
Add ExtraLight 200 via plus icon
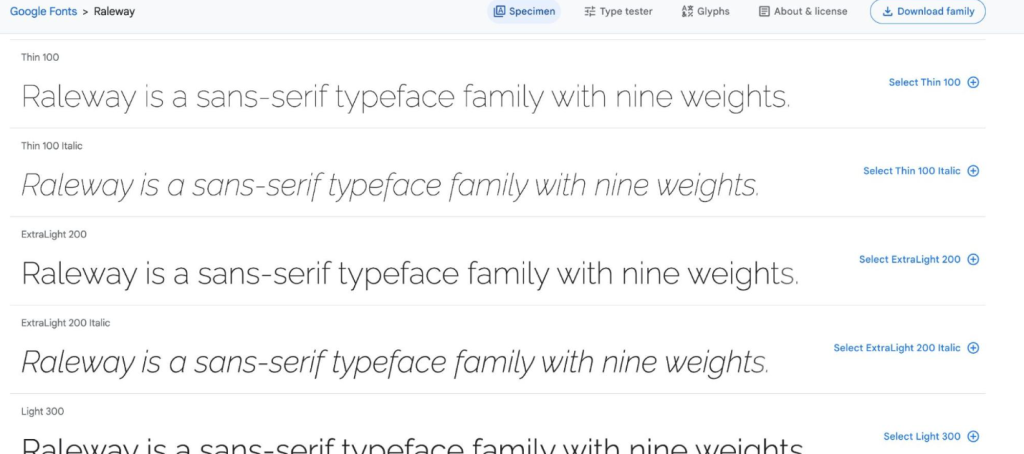point(973,259)
